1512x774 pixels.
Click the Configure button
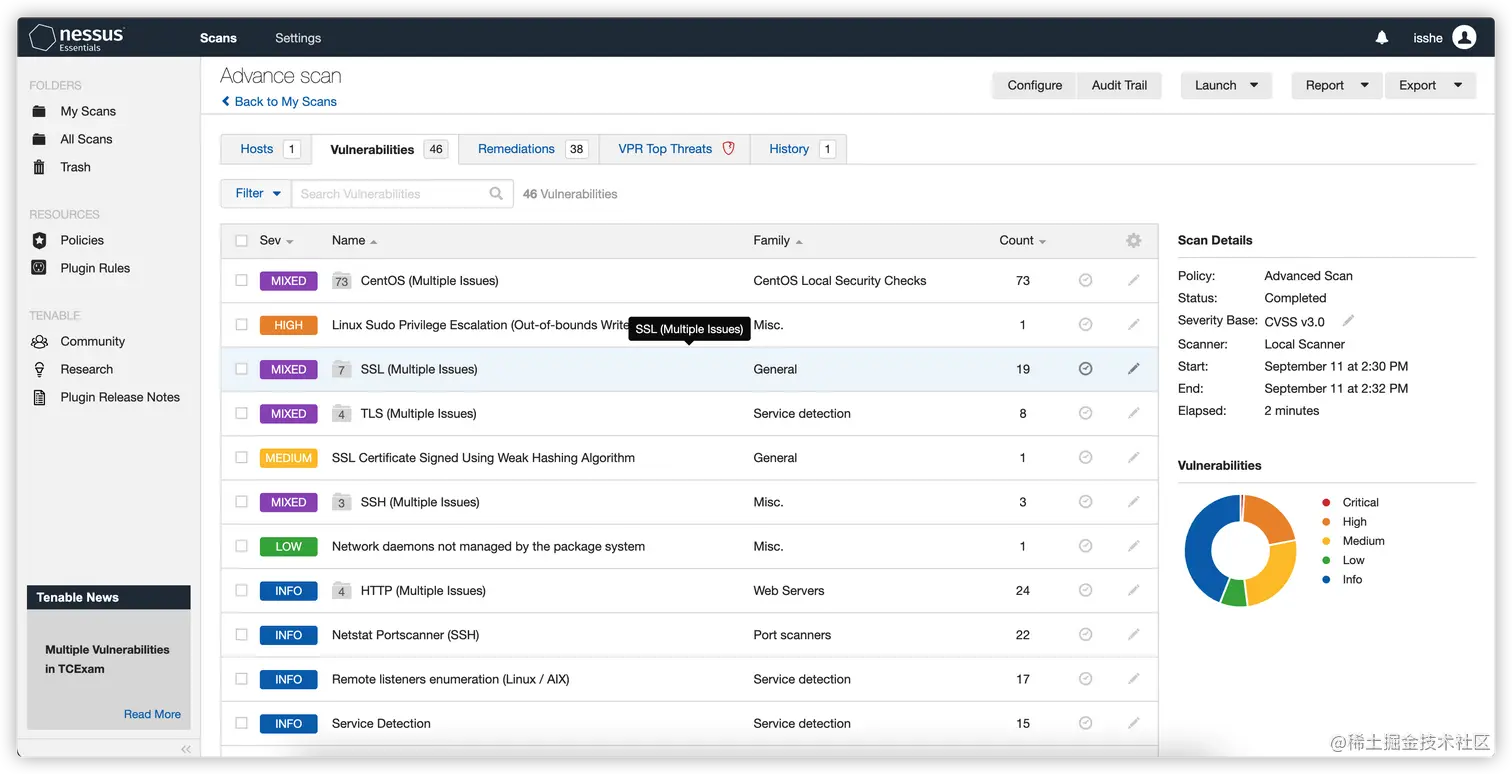coord(1035,85)
